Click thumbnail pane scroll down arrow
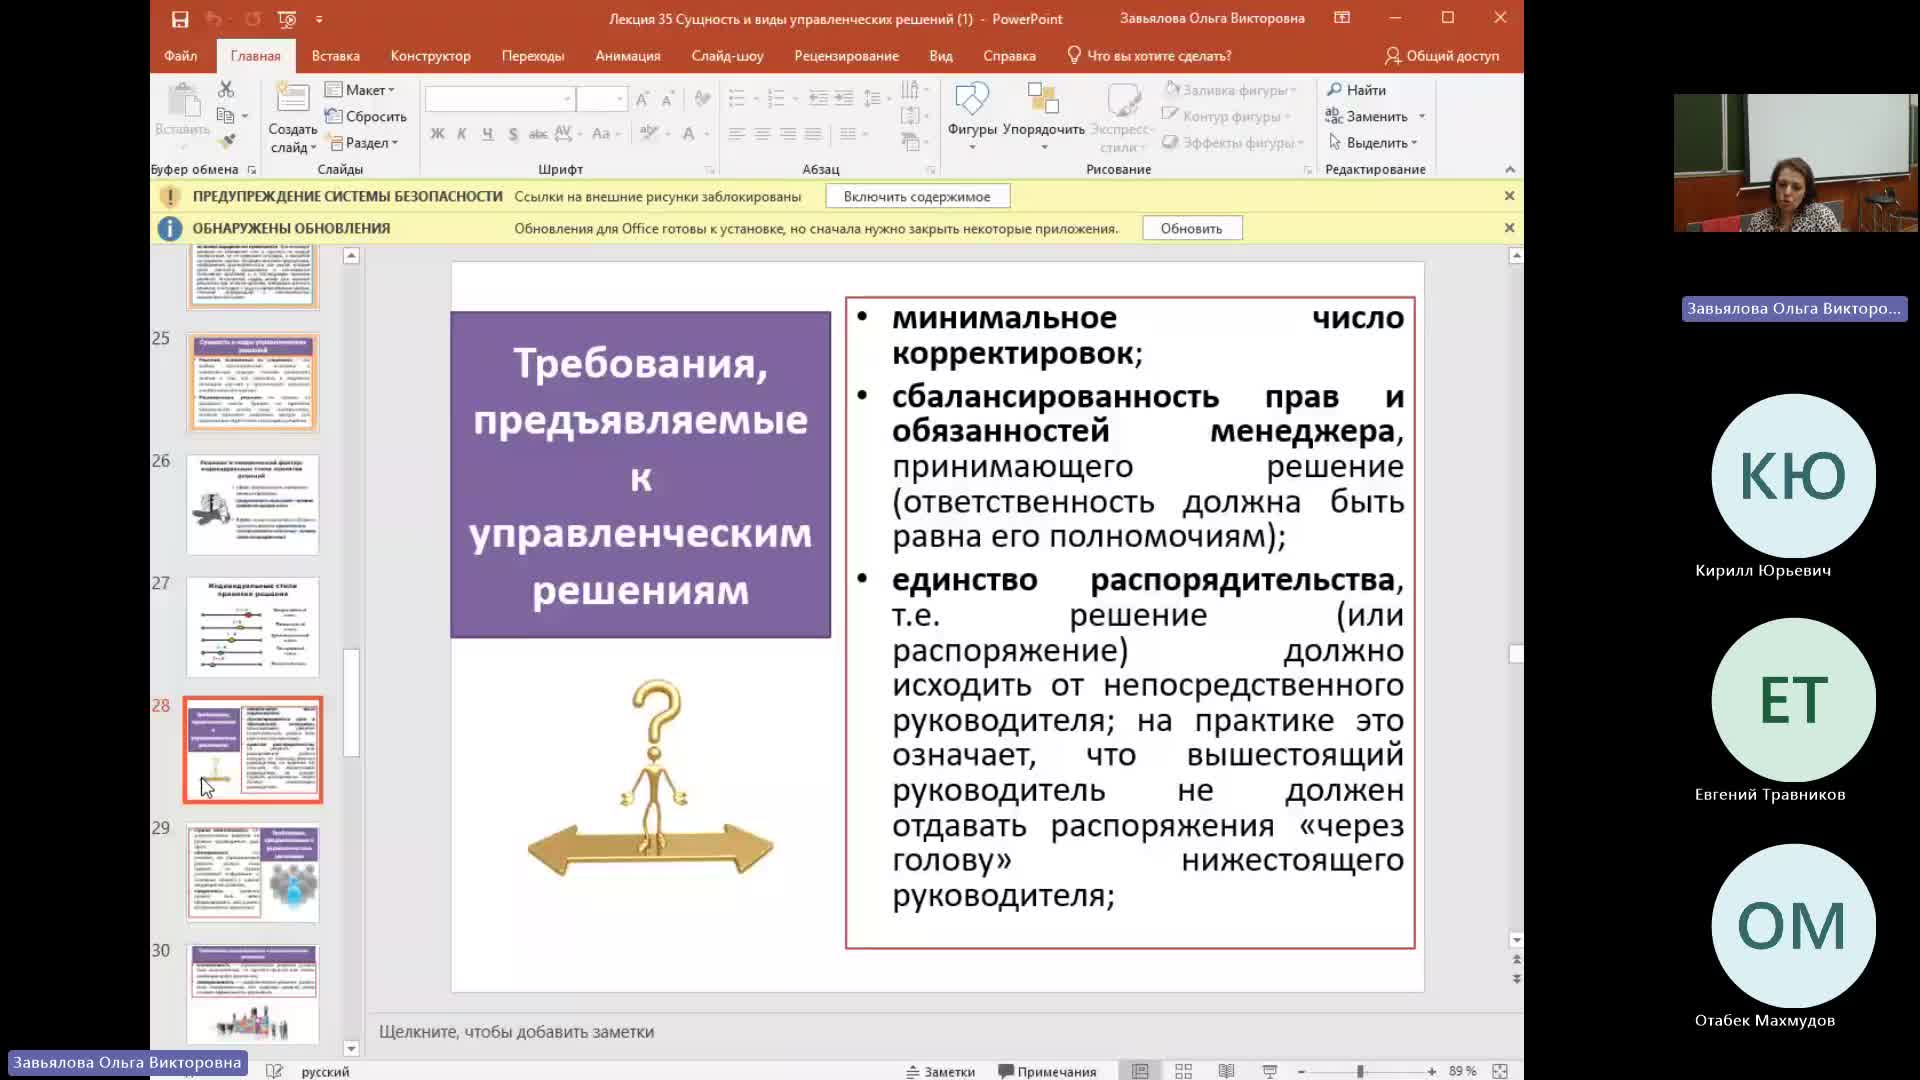Viewport: 1920px width, 1080px height. click(x=351, y=1048)
